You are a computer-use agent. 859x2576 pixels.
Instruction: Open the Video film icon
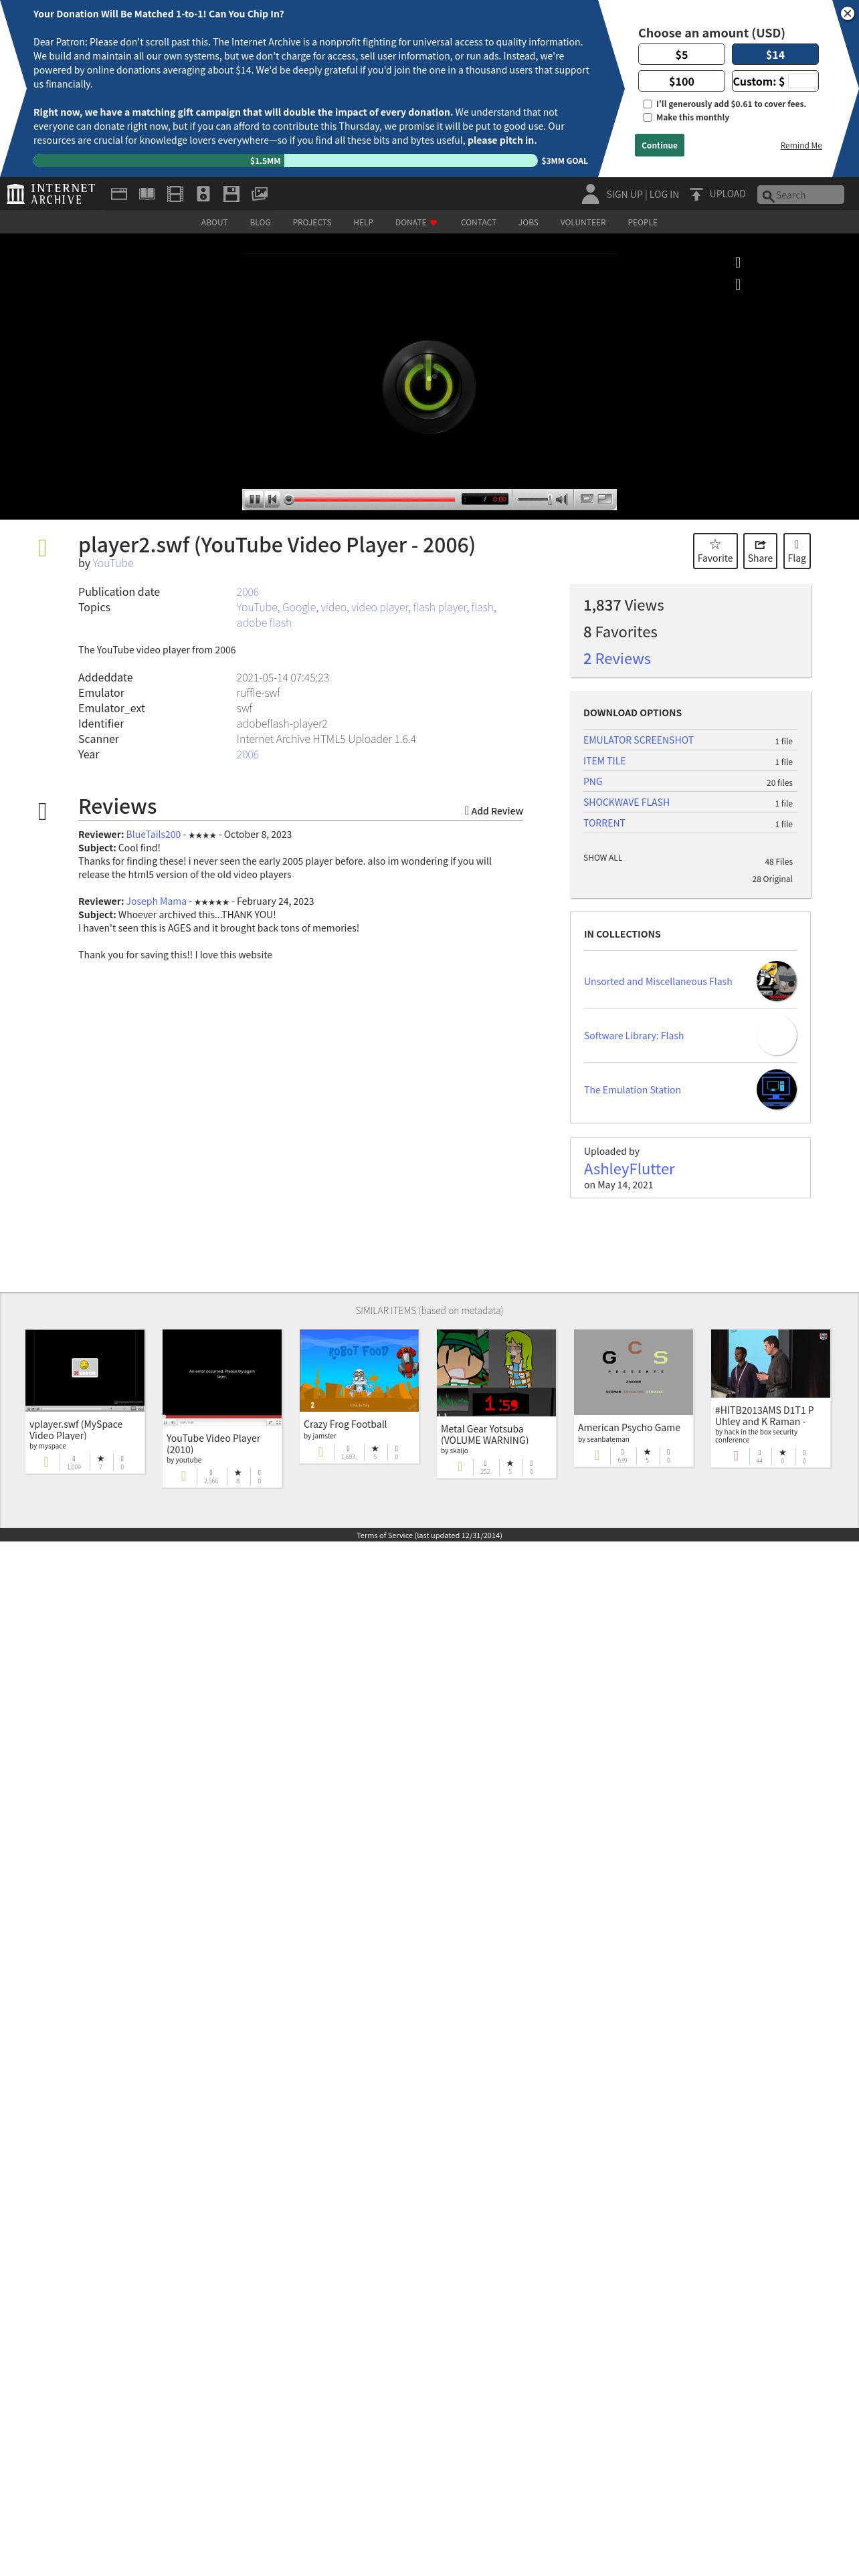pos(175,194)
